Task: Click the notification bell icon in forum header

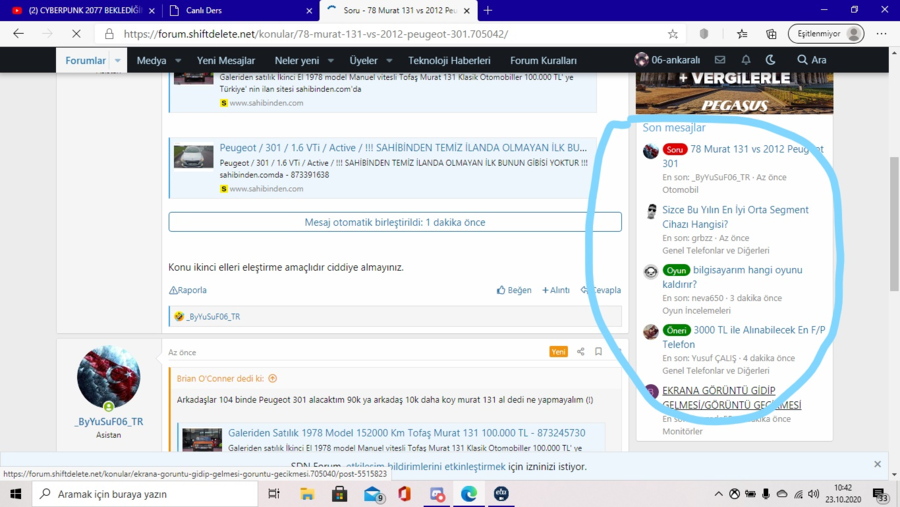Action: (746, 60)
